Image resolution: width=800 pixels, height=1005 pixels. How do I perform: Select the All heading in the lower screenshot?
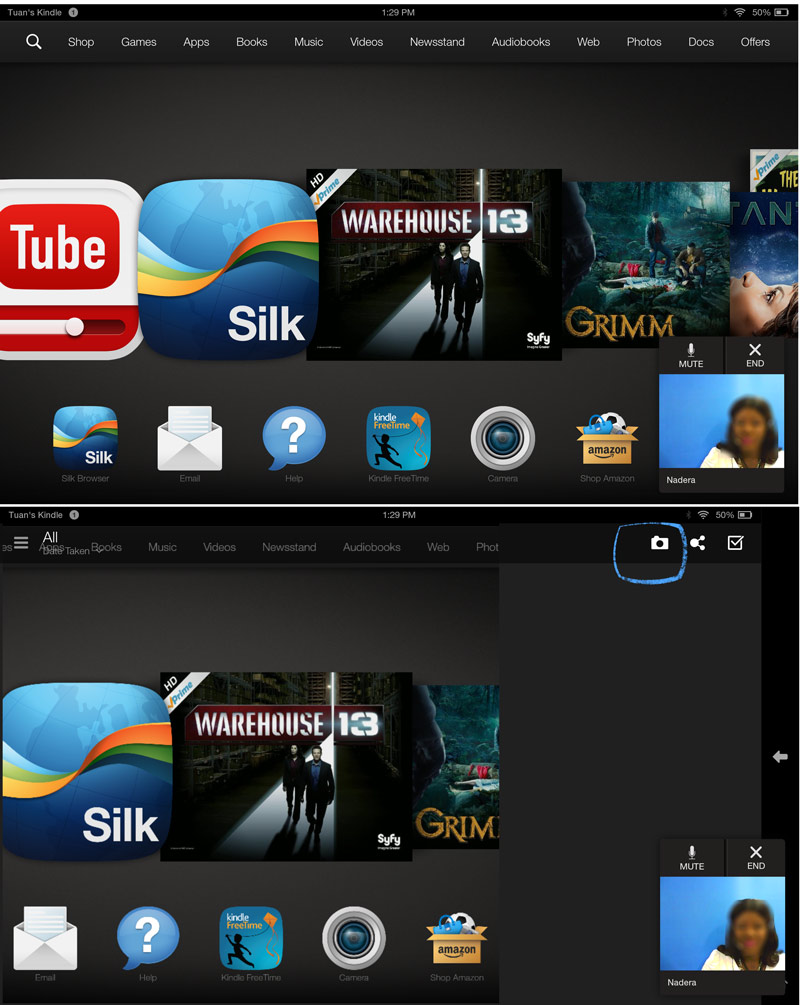point(50,537)
